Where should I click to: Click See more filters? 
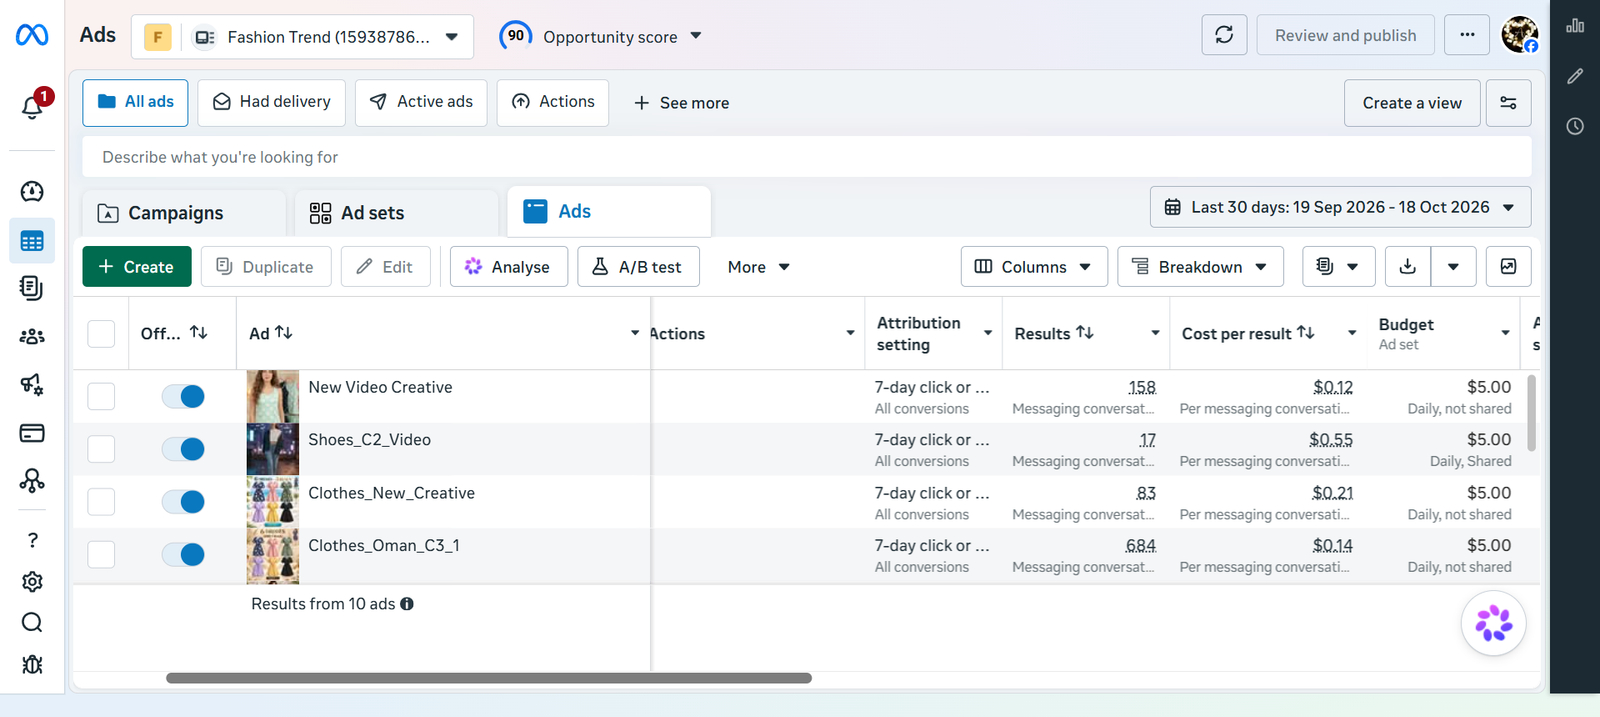pyautogui.click(x=681, y=103)
